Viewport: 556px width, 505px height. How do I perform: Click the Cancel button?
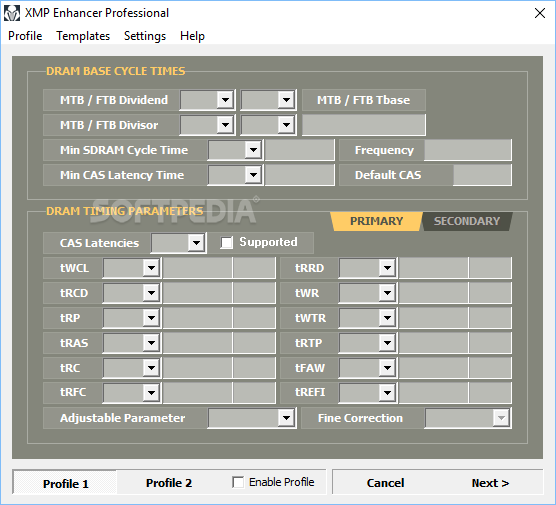[x=385, y=483]
